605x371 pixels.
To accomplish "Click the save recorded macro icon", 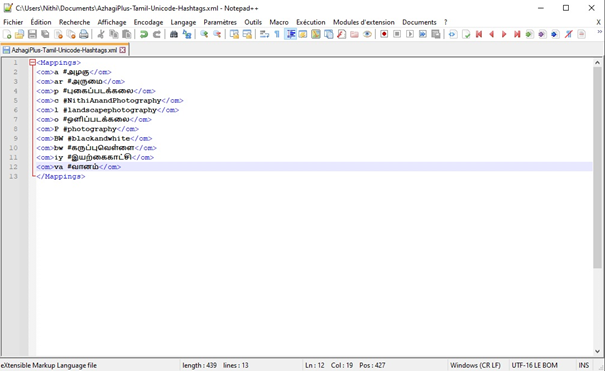I will coord(436,34).
